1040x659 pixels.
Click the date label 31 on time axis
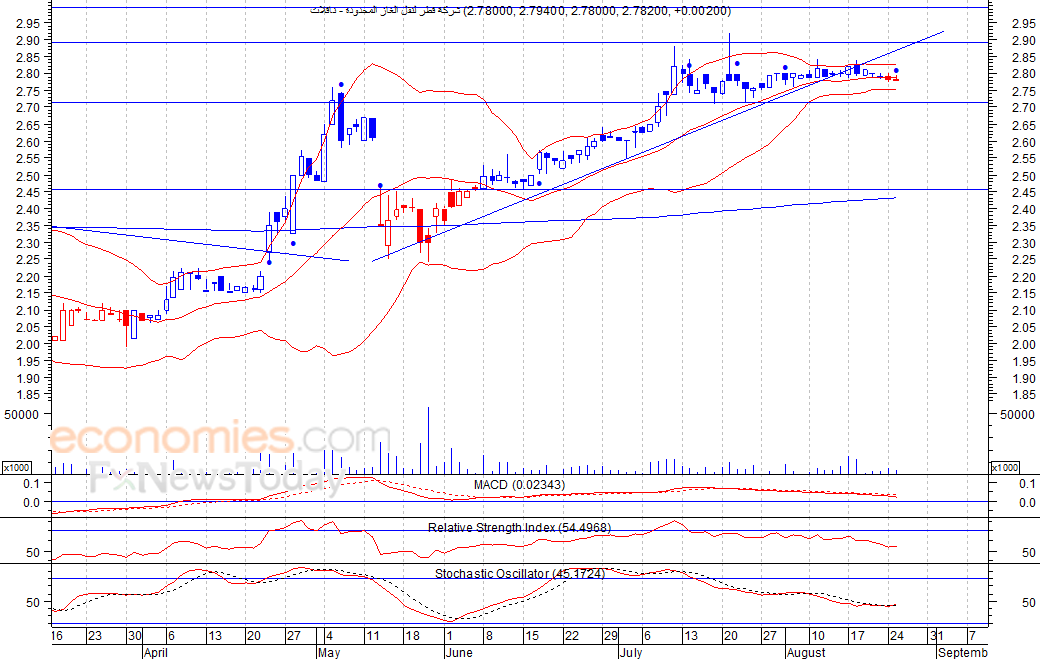coord(936,636)
